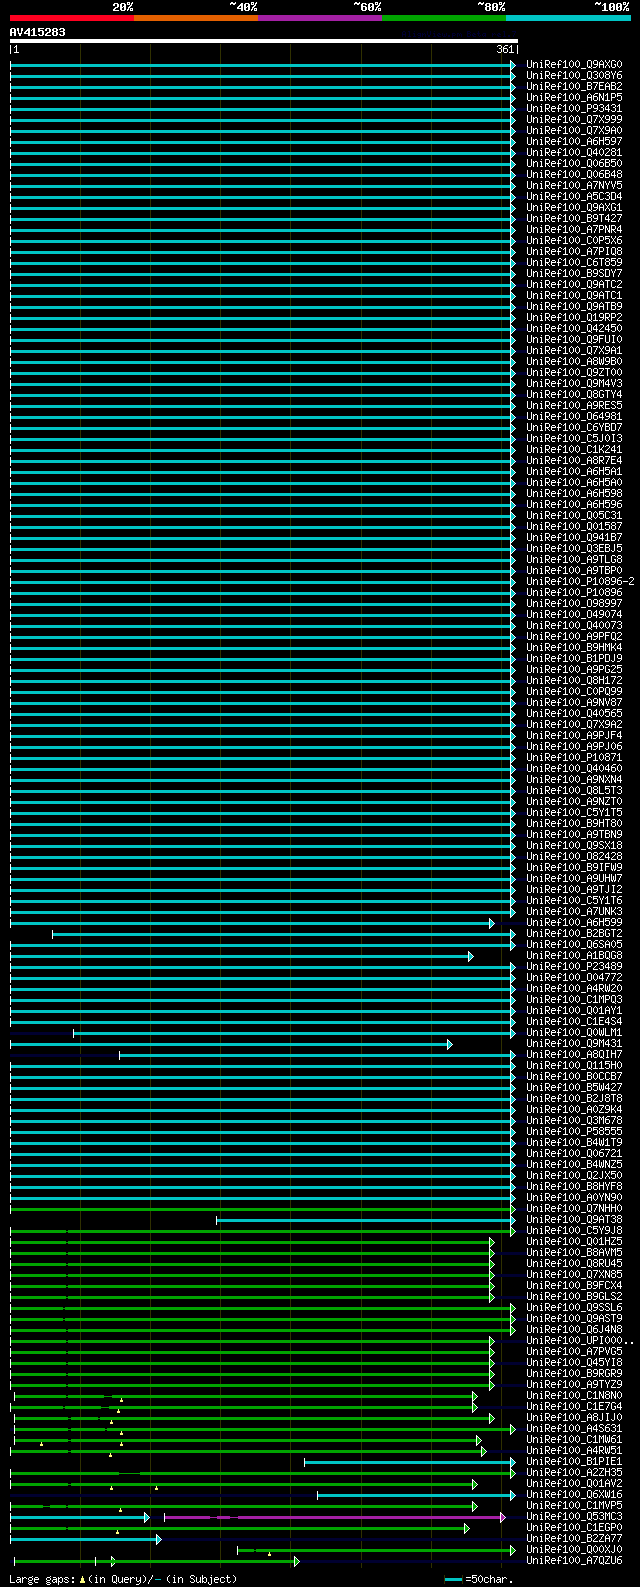Image resolution: width=640 pixels, height=1587 pixels.
Task: Select the query name AV415283
Action: (38, 32)
